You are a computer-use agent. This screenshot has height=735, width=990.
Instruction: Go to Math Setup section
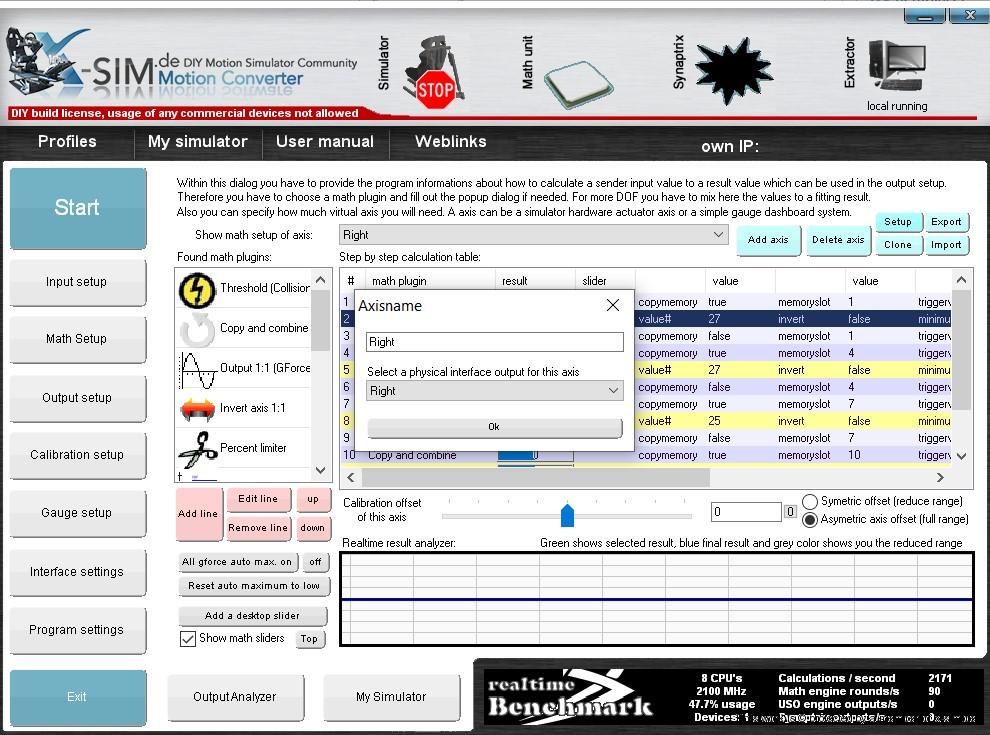click(x=77, y=339)
